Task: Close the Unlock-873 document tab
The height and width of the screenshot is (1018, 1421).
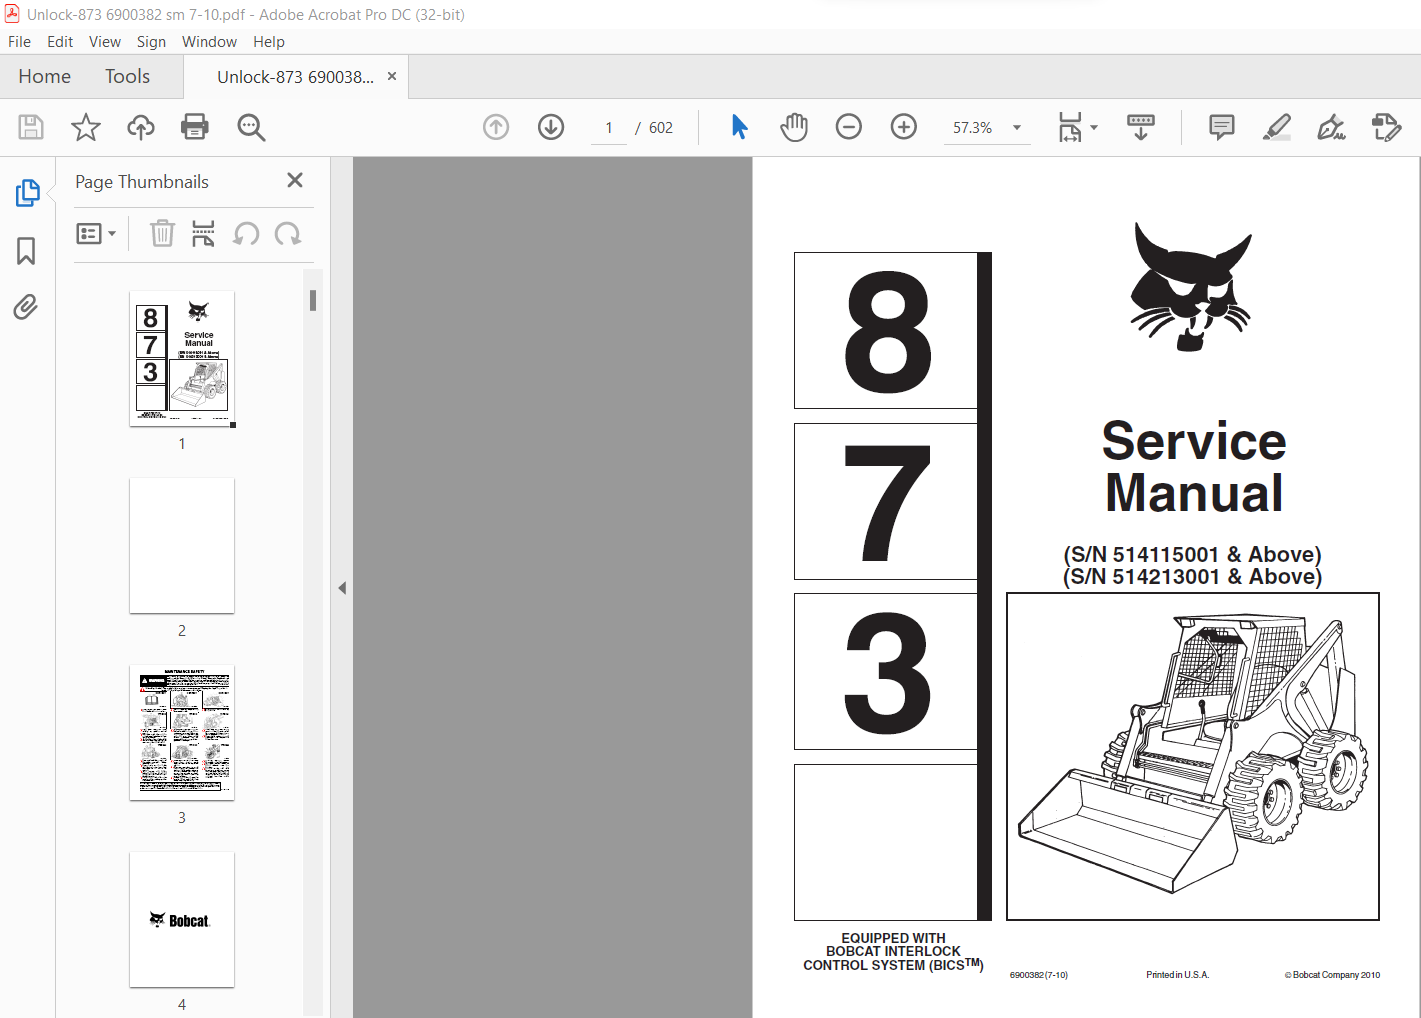Action: [x=392, y=76]
